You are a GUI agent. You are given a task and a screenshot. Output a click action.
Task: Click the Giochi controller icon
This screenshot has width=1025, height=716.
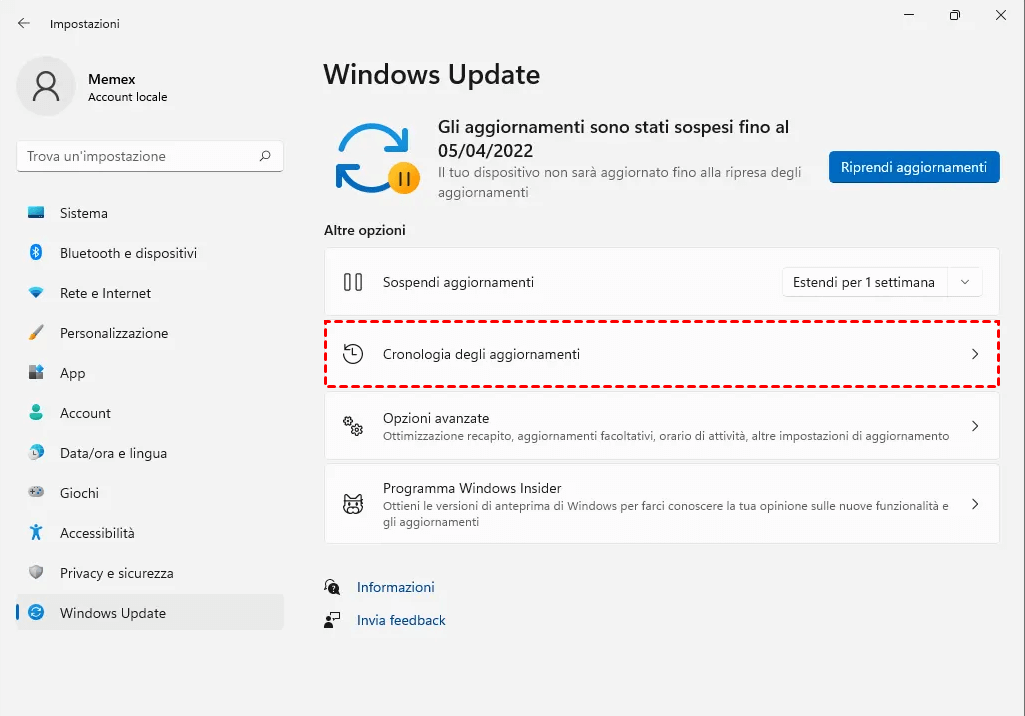click(x=36, y=493)
